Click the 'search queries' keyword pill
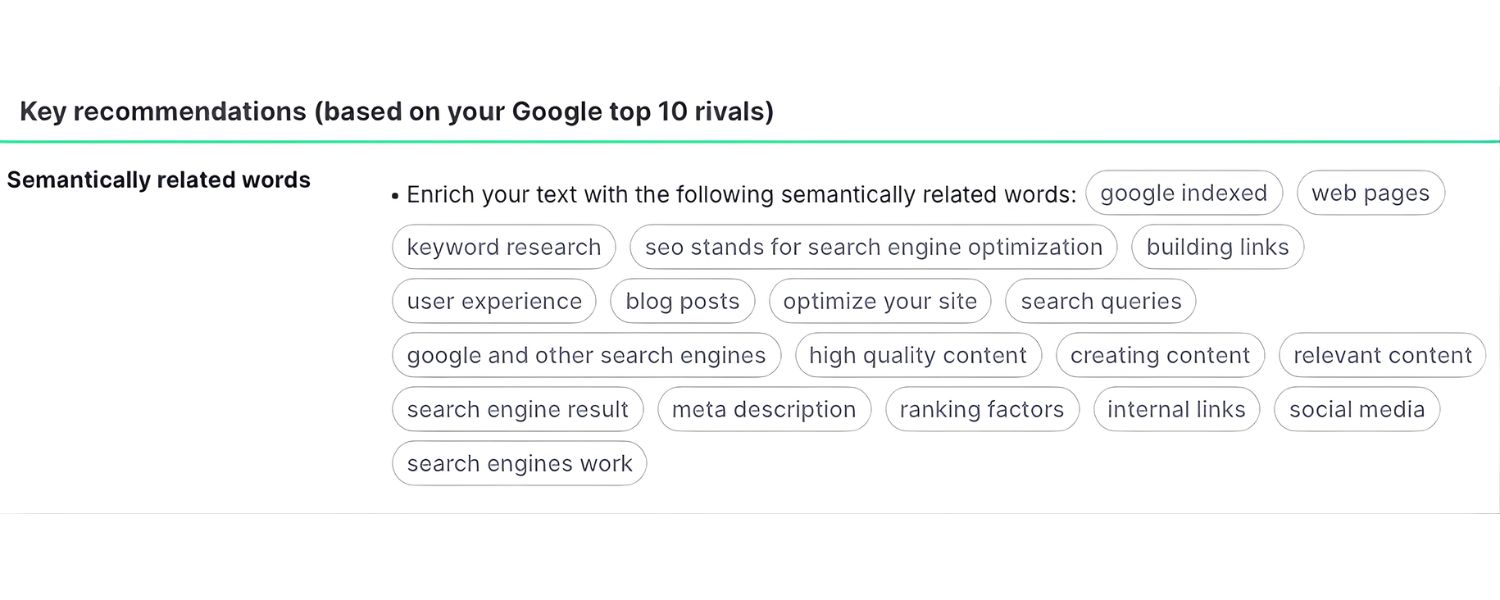 [1100, 301]
